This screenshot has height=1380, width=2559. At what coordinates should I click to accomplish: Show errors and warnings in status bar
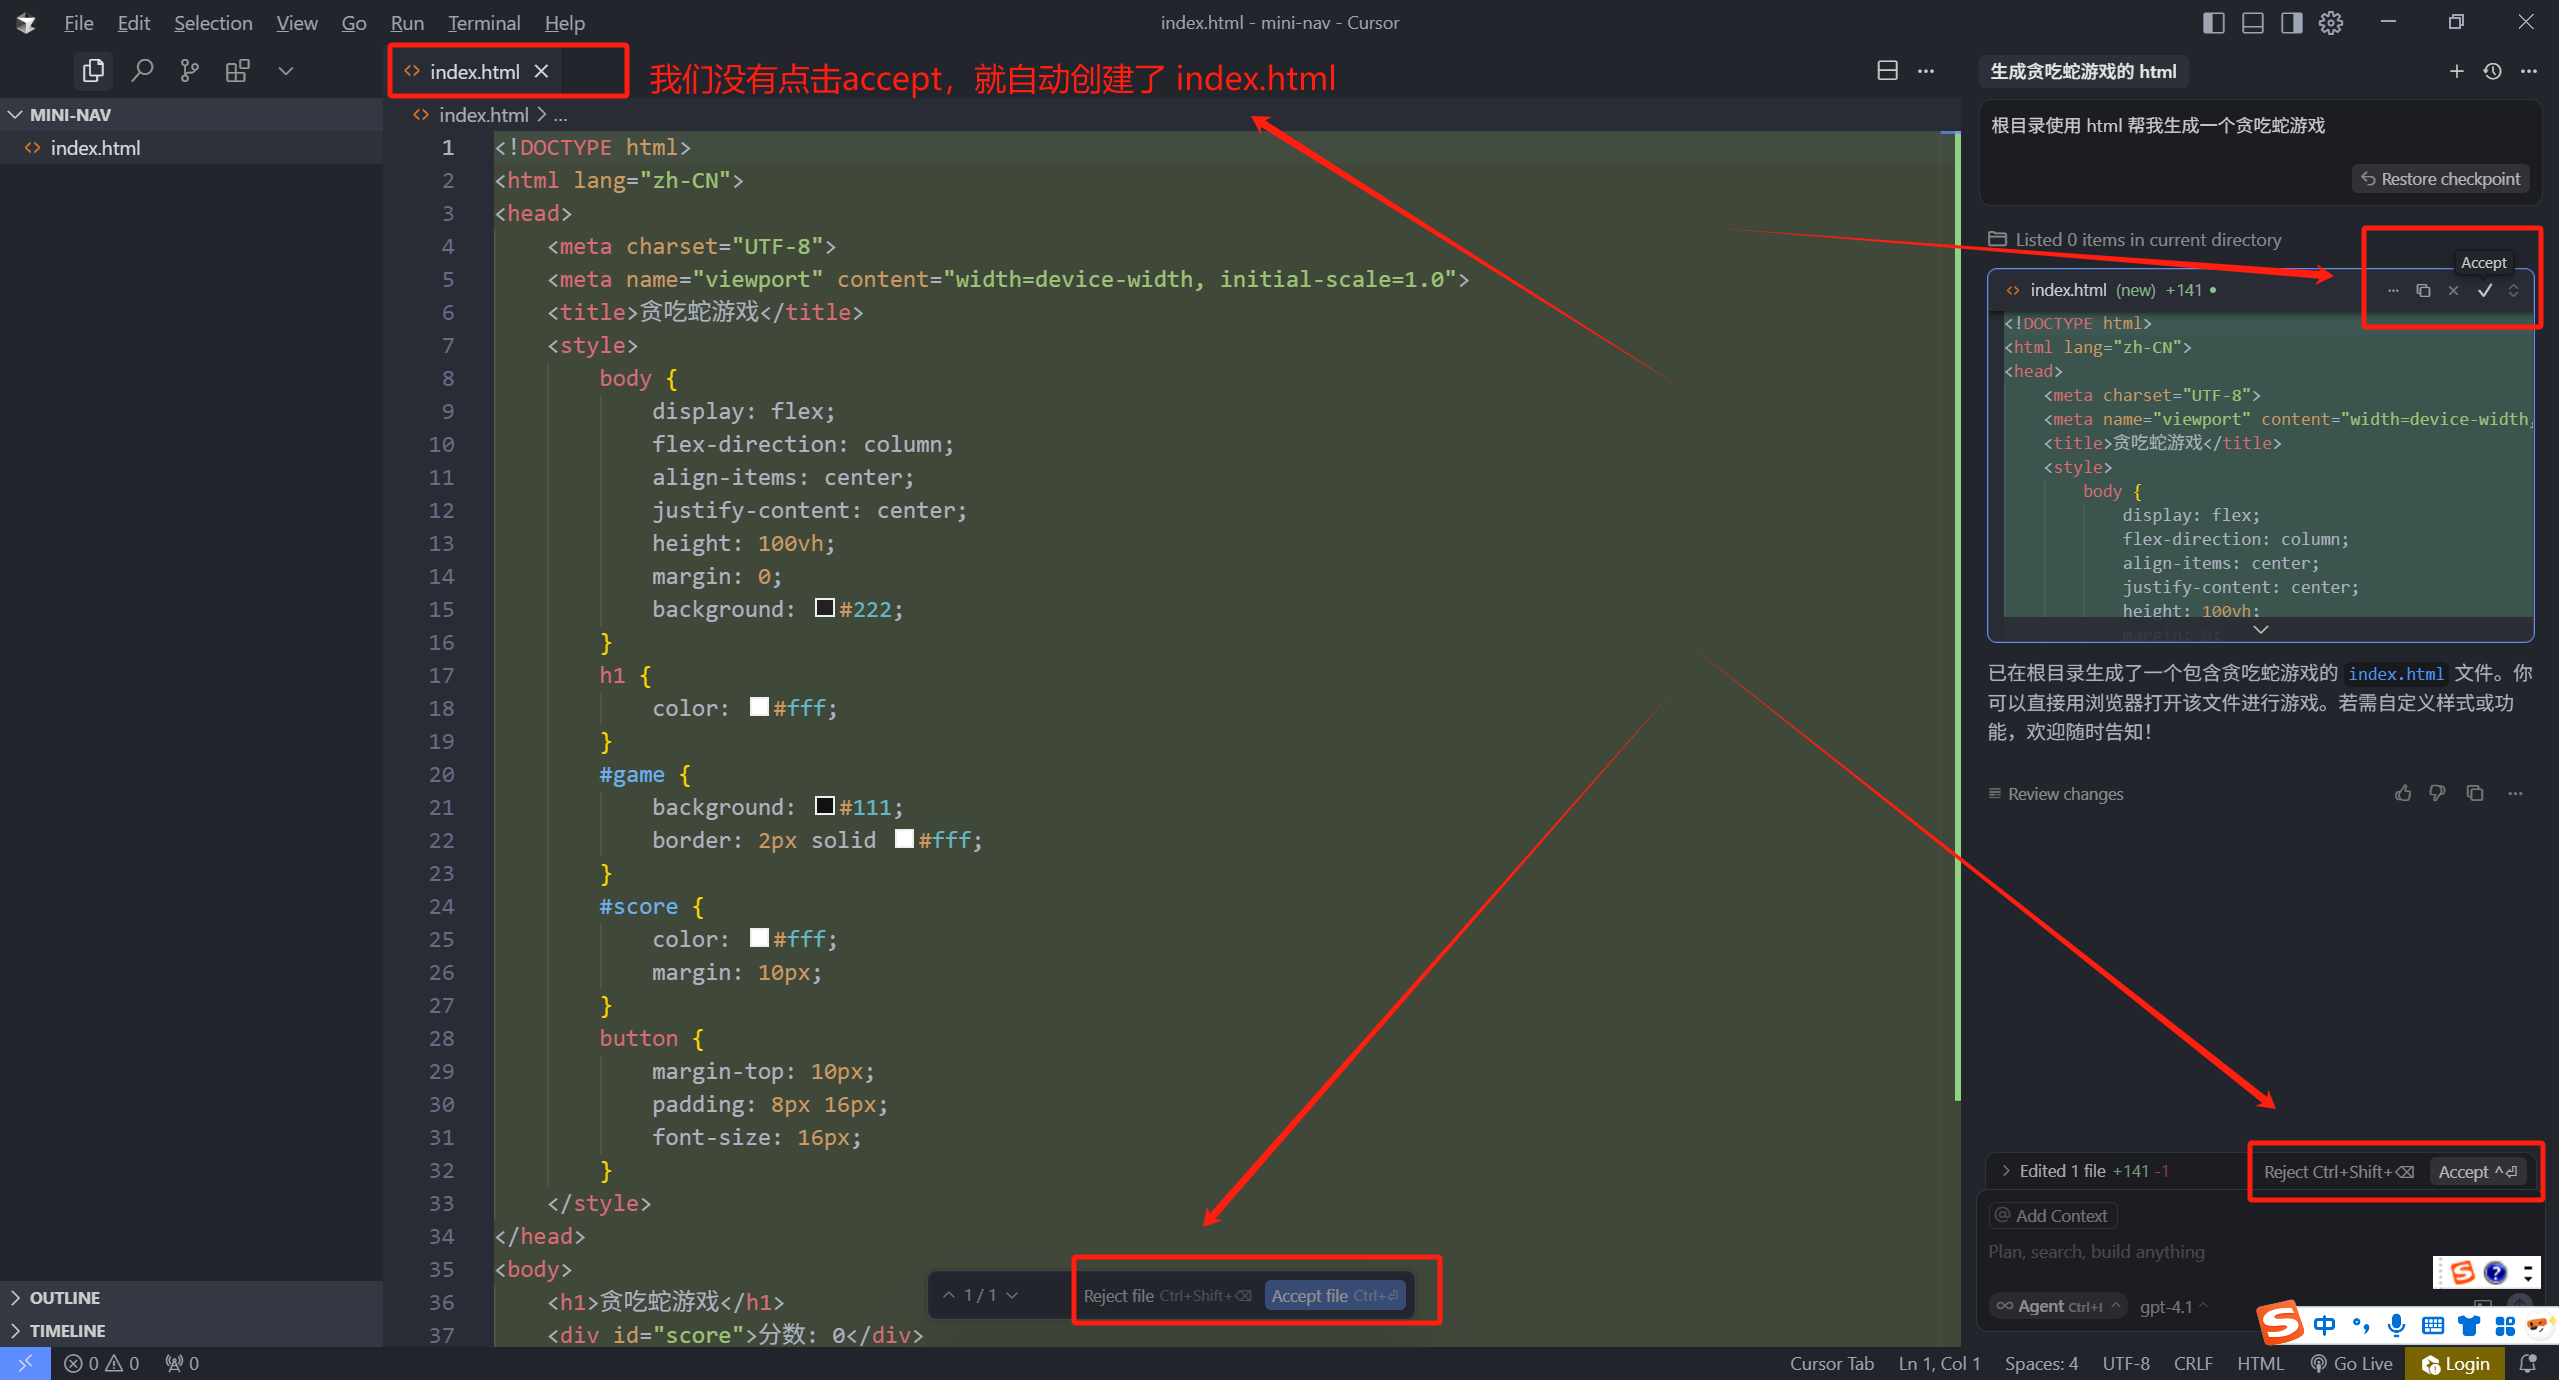tap(101, 1363)
